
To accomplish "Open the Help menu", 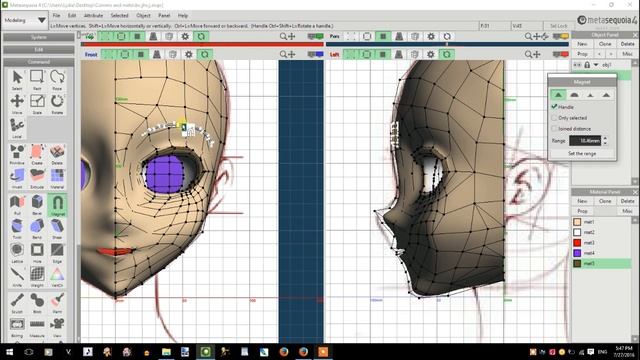I will coord(182,16).
